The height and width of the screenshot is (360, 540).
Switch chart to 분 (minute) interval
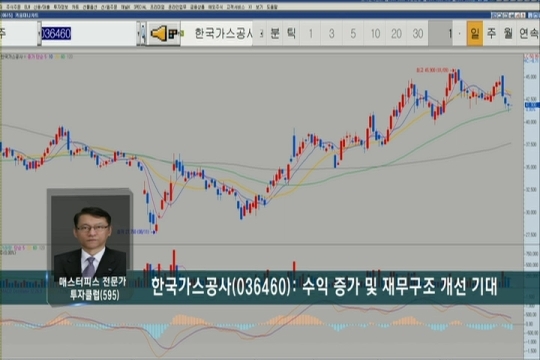[x=275, y=33]
